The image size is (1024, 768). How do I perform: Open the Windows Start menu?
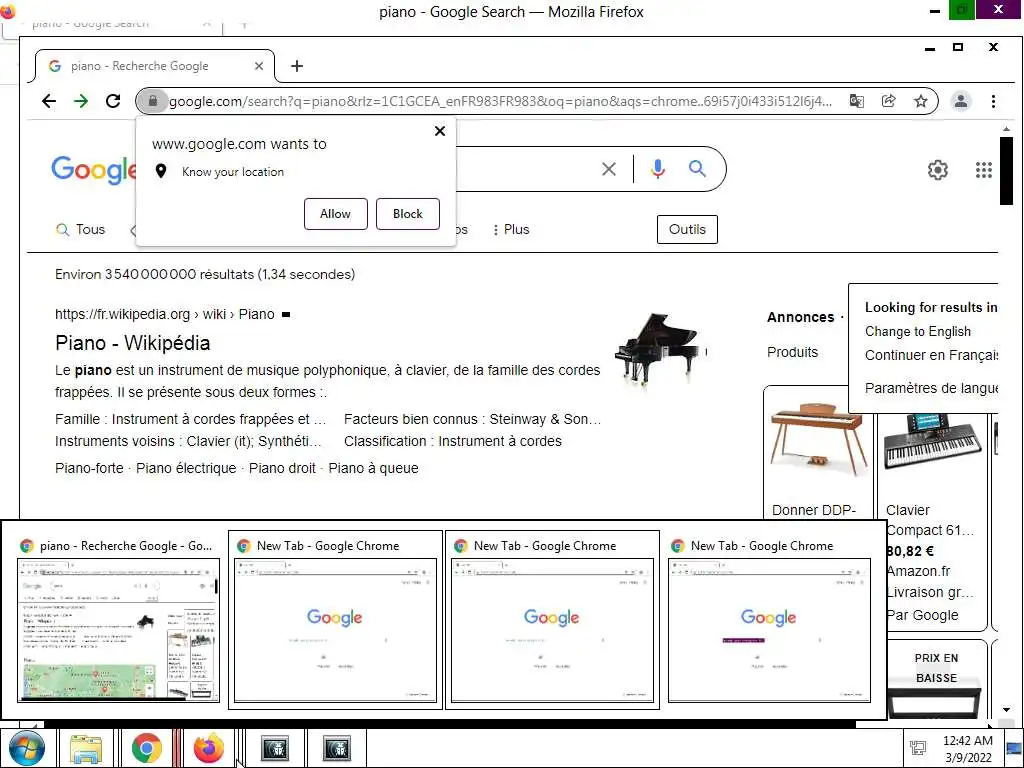pyautogui.click(x=27, y=748)
